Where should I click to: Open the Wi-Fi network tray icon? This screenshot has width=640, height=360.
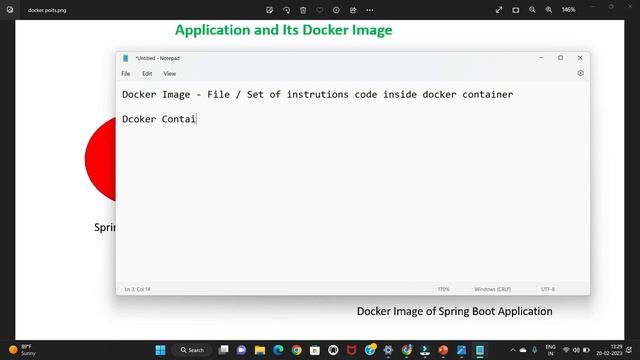(566, 350)
